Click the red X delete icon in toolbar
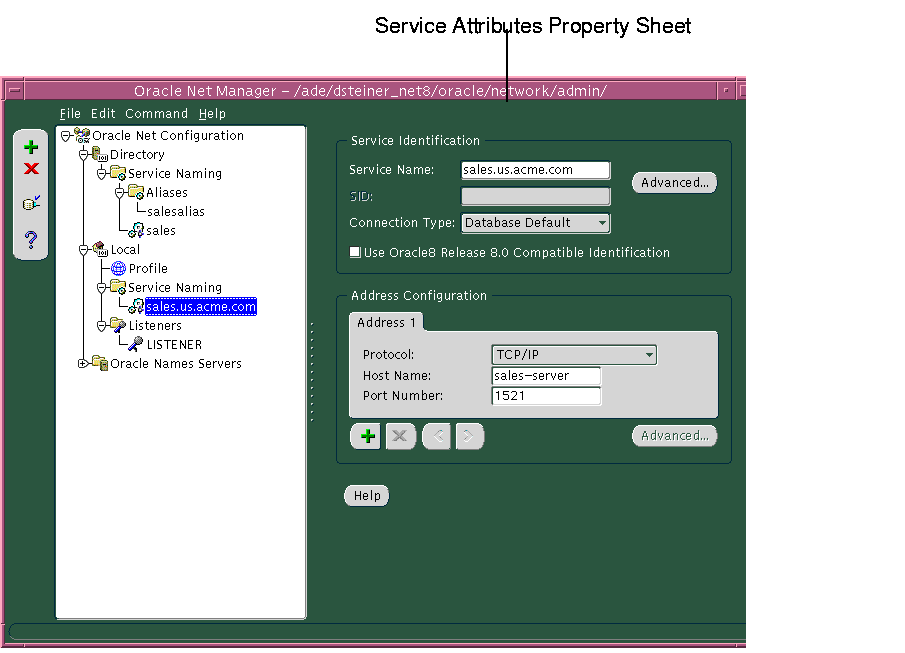 30,170
